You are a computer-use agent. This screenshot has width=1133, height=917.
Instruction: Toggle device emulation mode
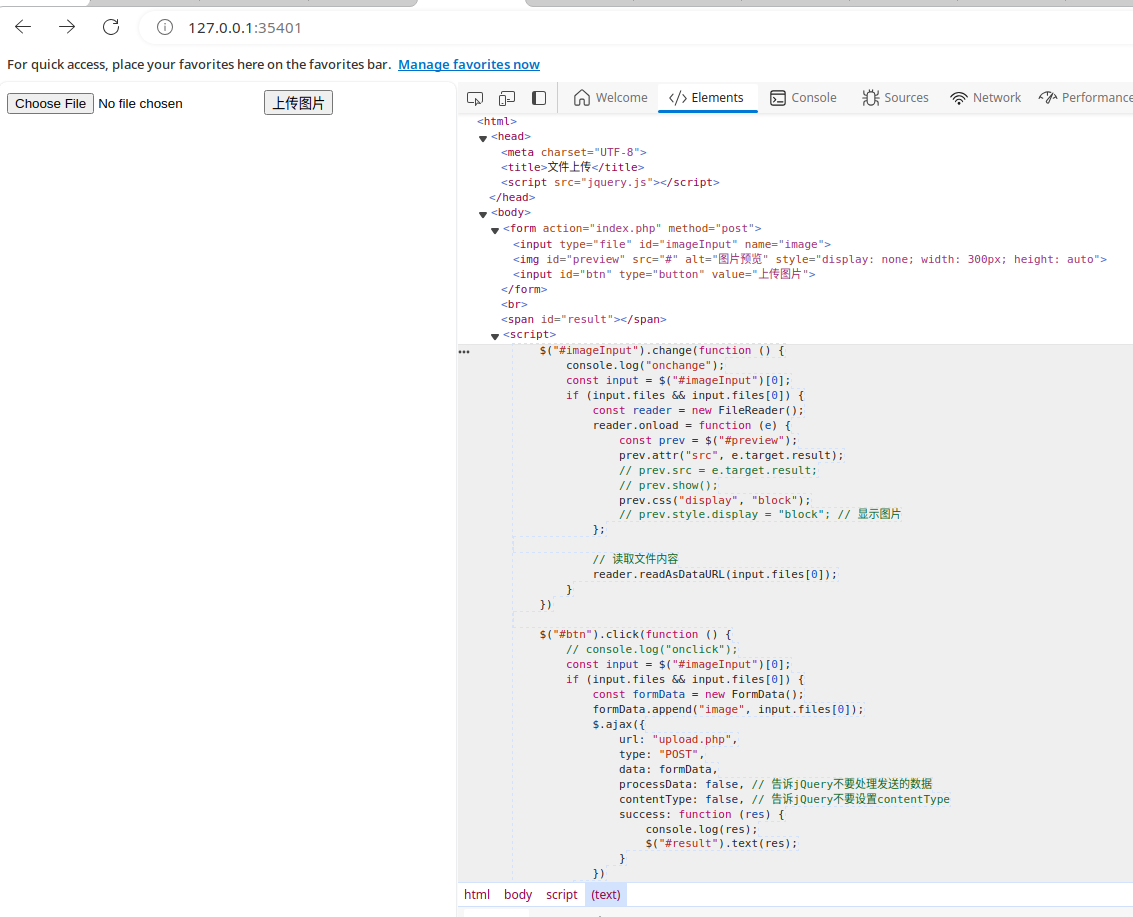coord(507,98)
